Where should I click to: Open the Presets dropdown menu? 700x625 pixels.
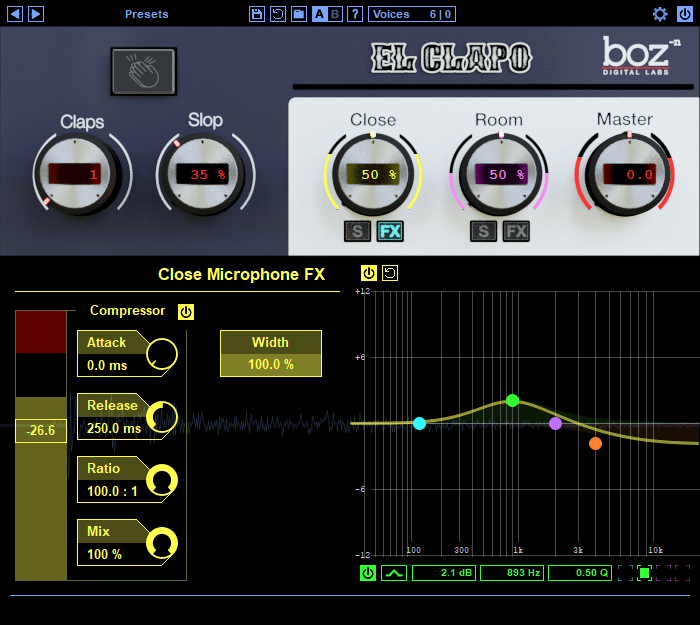(147, 14)
